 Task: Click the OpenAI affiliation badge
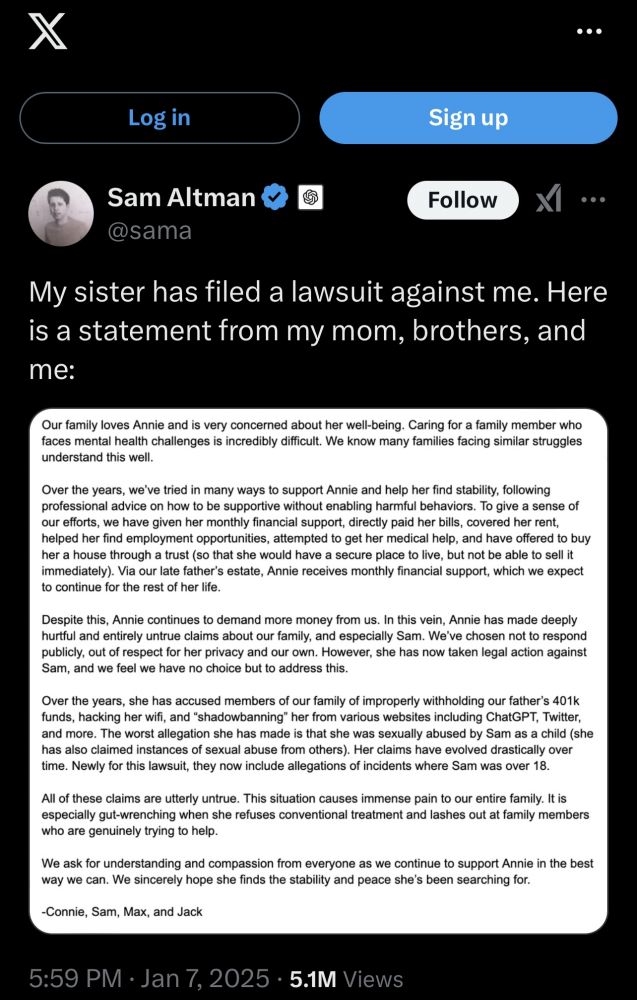click(310, 197)
